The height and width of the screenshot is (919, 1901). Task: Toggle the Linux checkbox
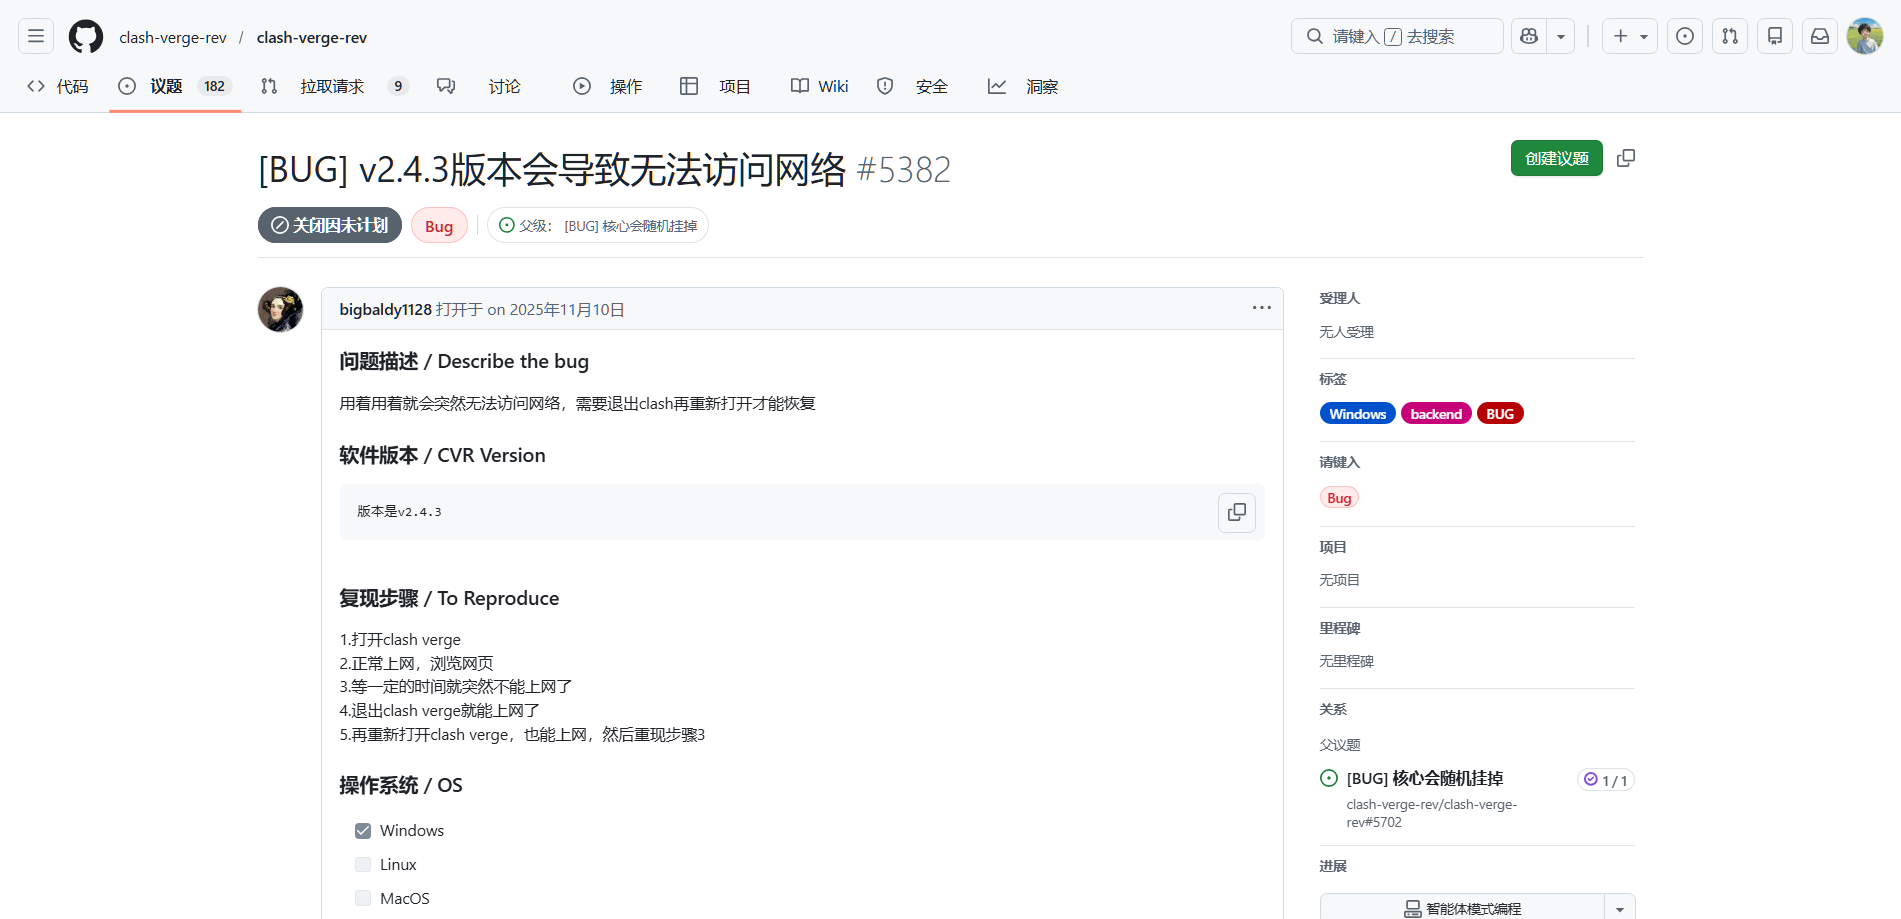point(363,865)
